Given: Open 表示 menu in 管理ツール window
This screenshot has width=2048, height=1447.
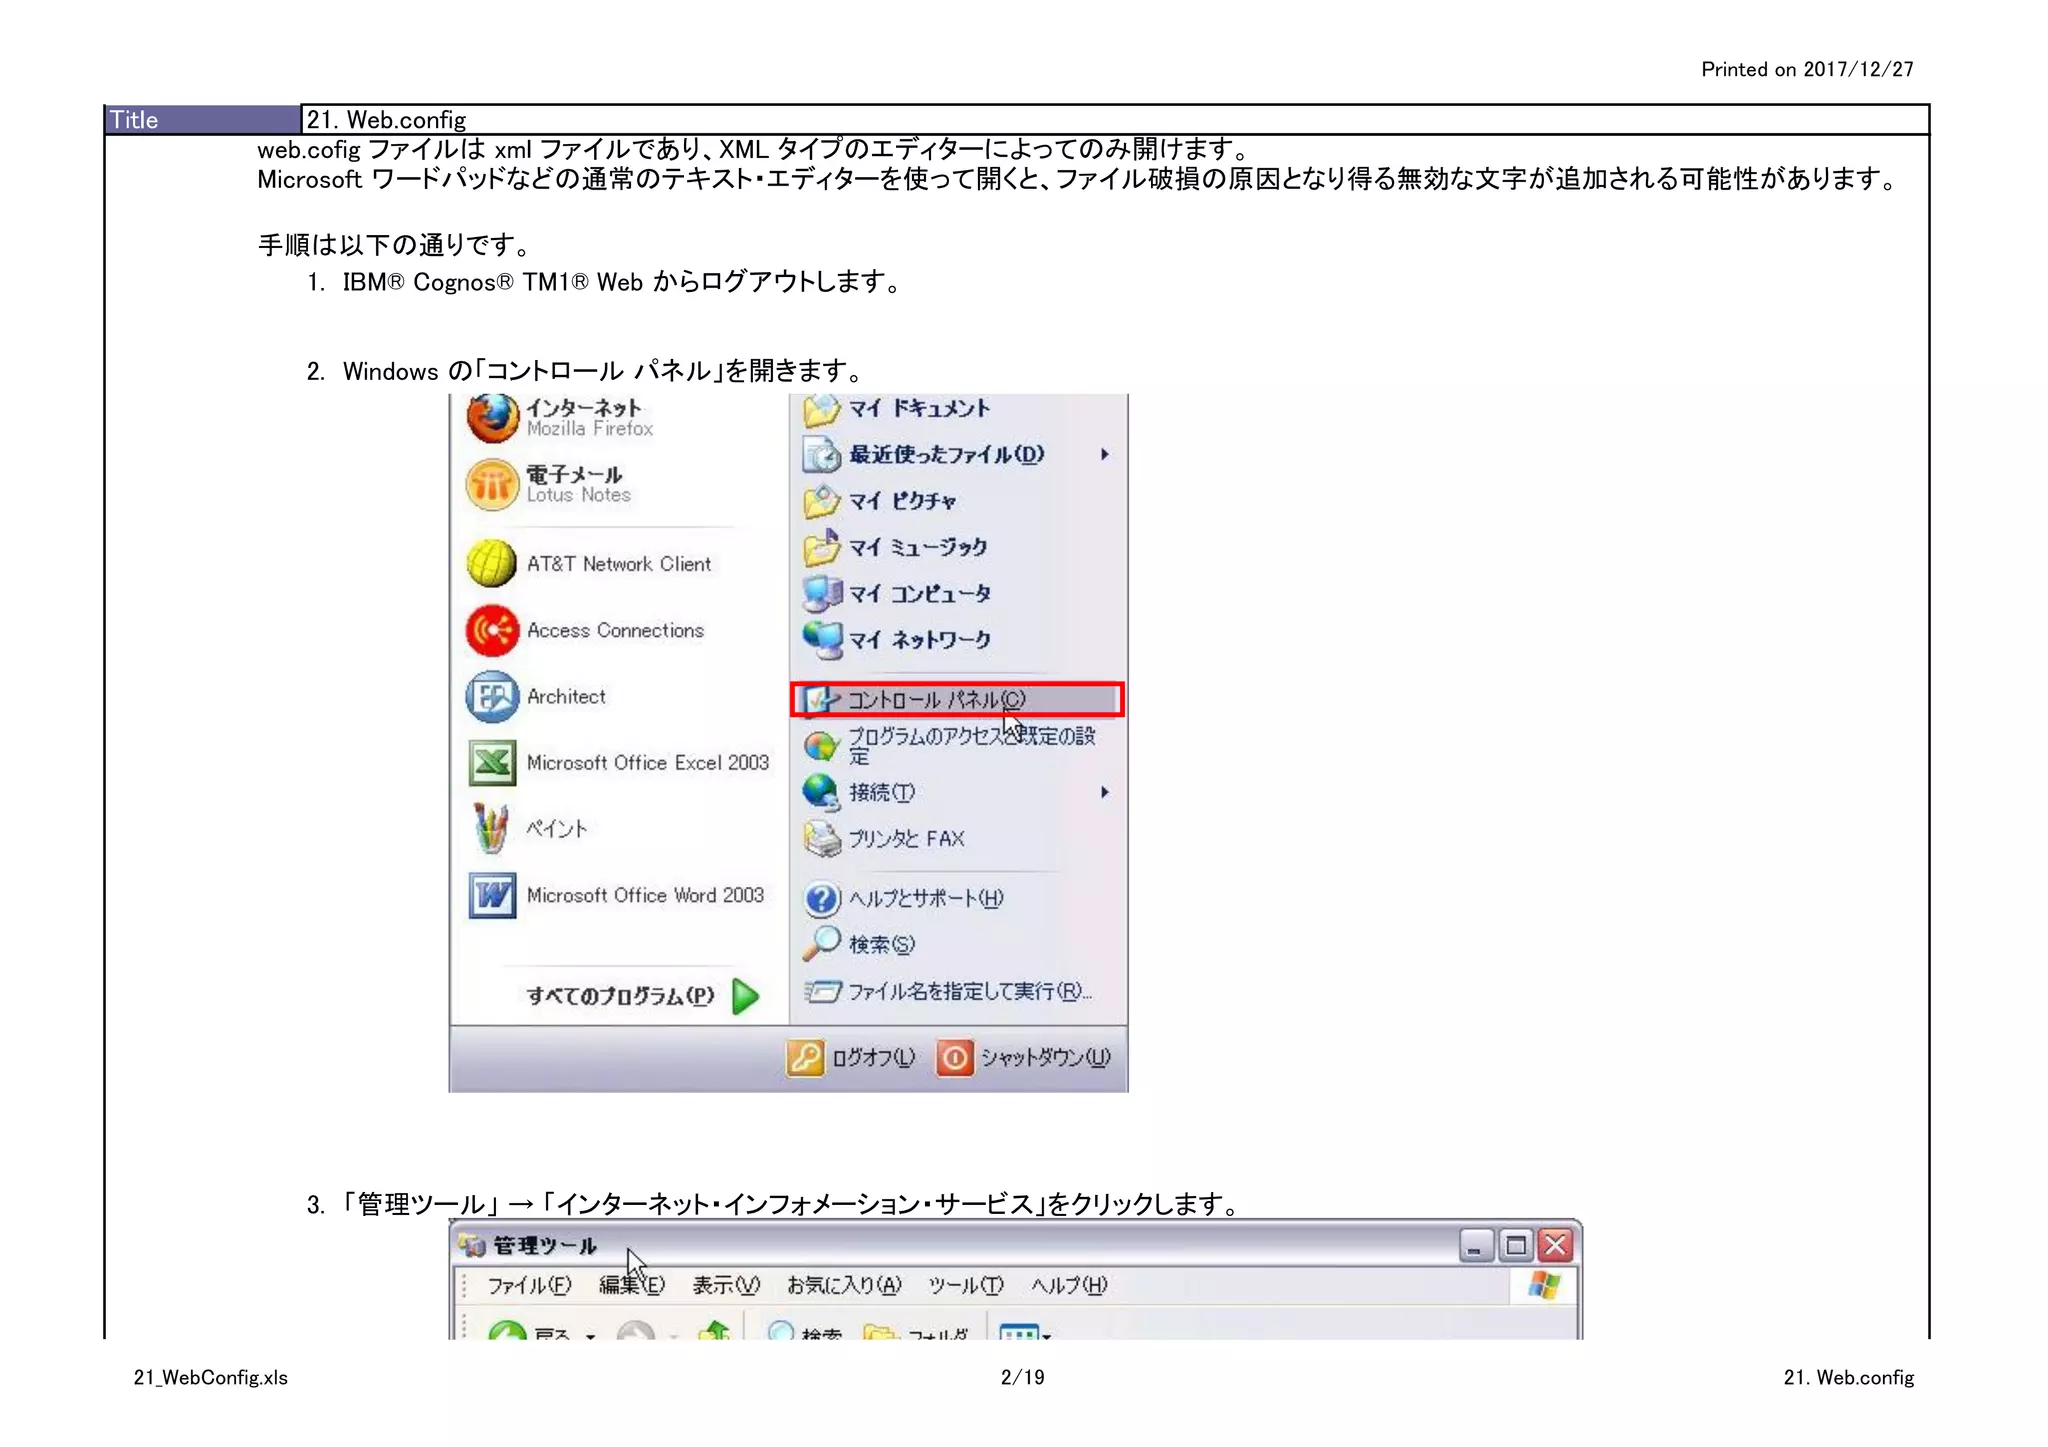Looking at the screenshot, I should pos(726,1286).
